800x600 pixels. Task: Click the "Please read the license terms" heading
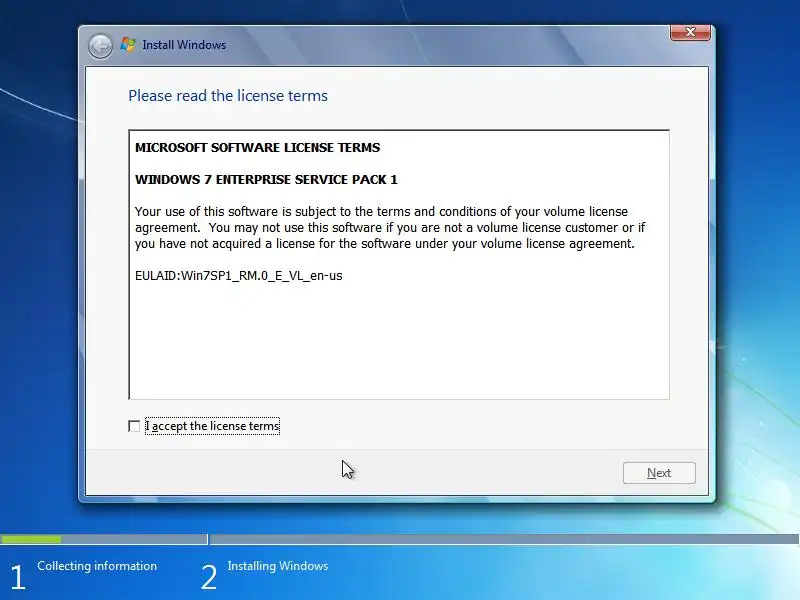(228, 96)
